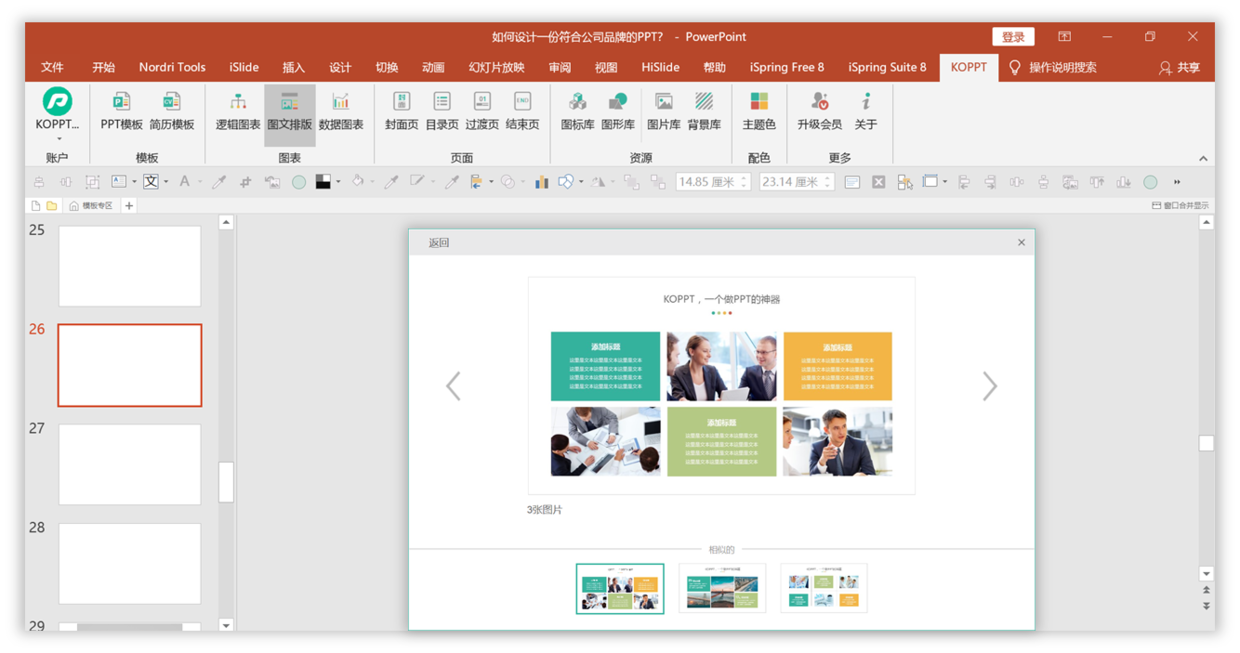This screenshot has height=653, width=1240.
Task: Click ribbon display options icon in title bar
Action: (x=1064, y=37)
